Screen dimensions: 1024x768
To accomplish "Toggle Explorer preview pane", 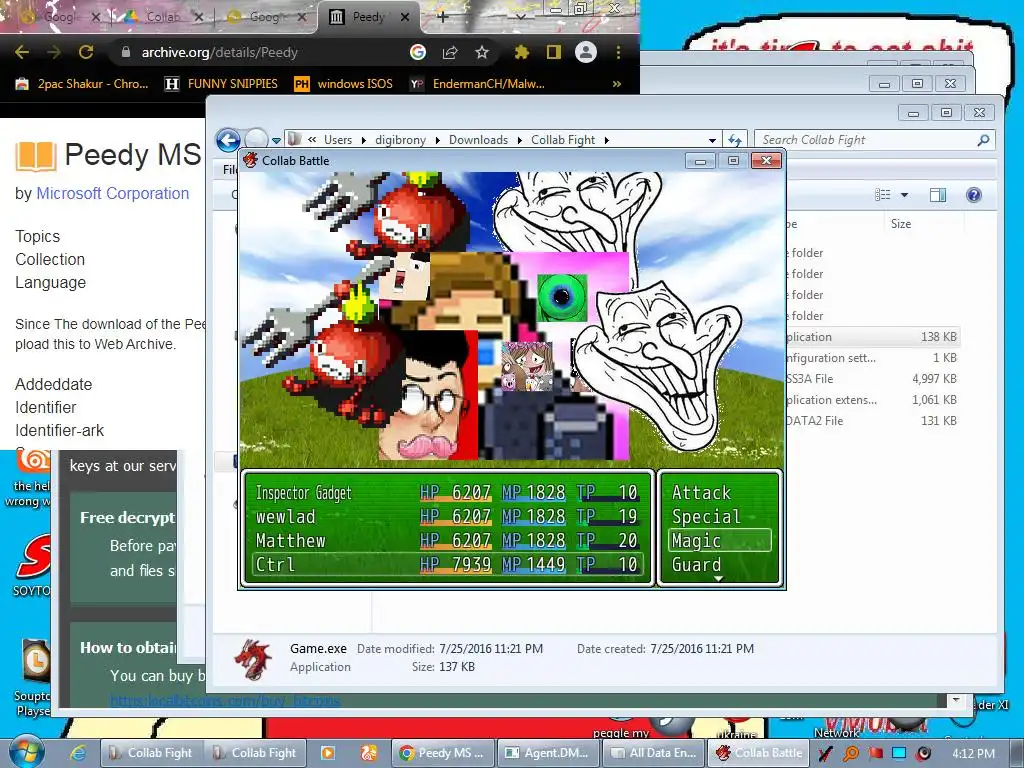I will pos(938,195).
